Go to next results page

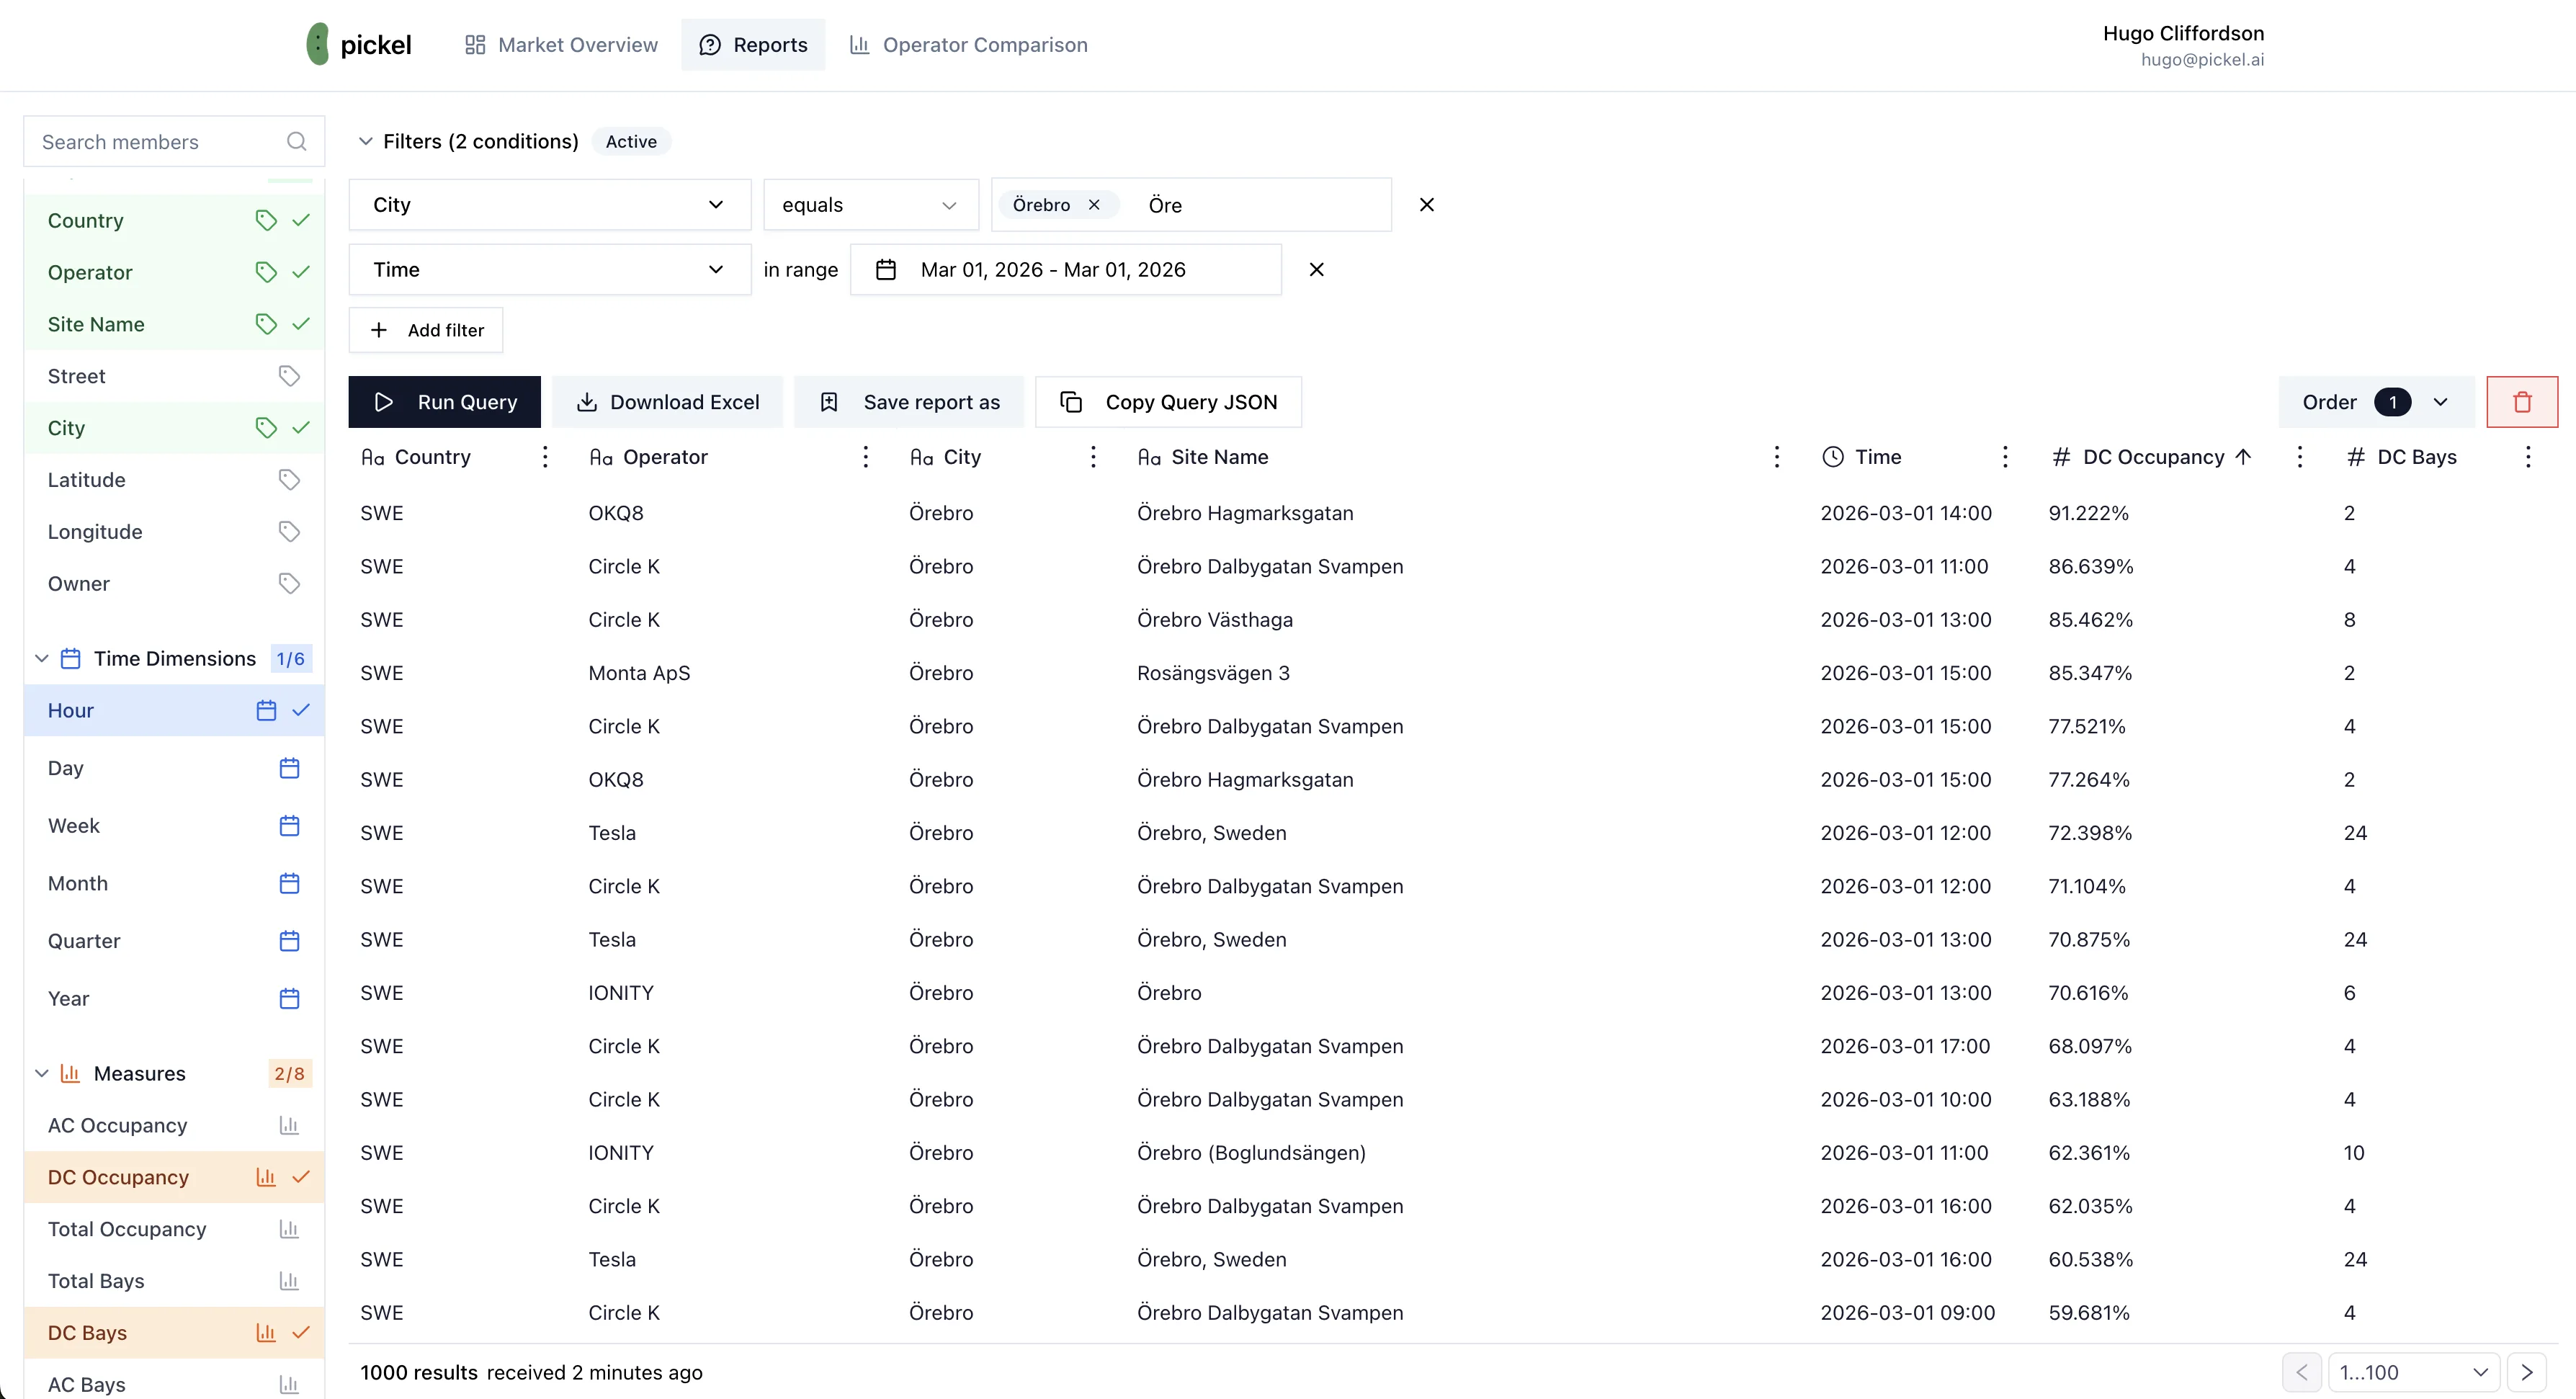pos(2527,1372)
